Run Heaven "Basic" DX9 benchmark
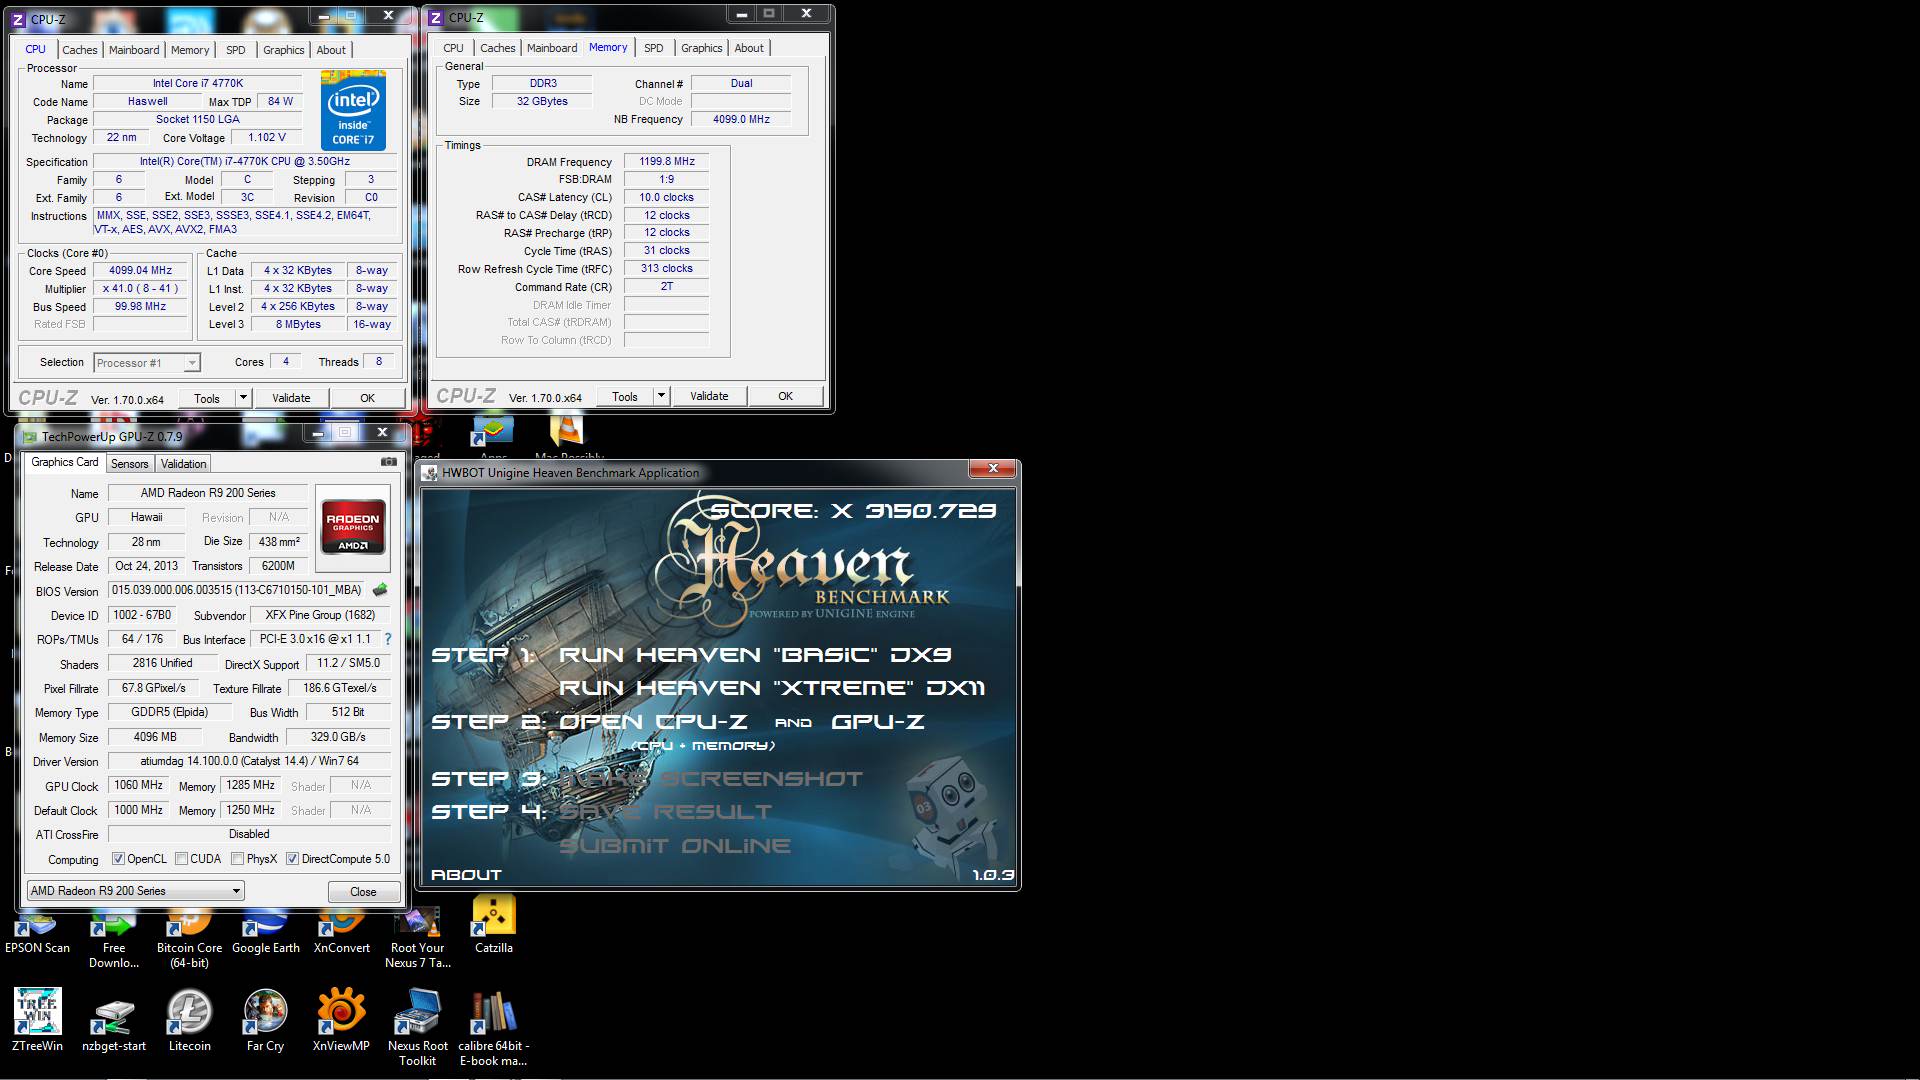 tap(754, 655)
